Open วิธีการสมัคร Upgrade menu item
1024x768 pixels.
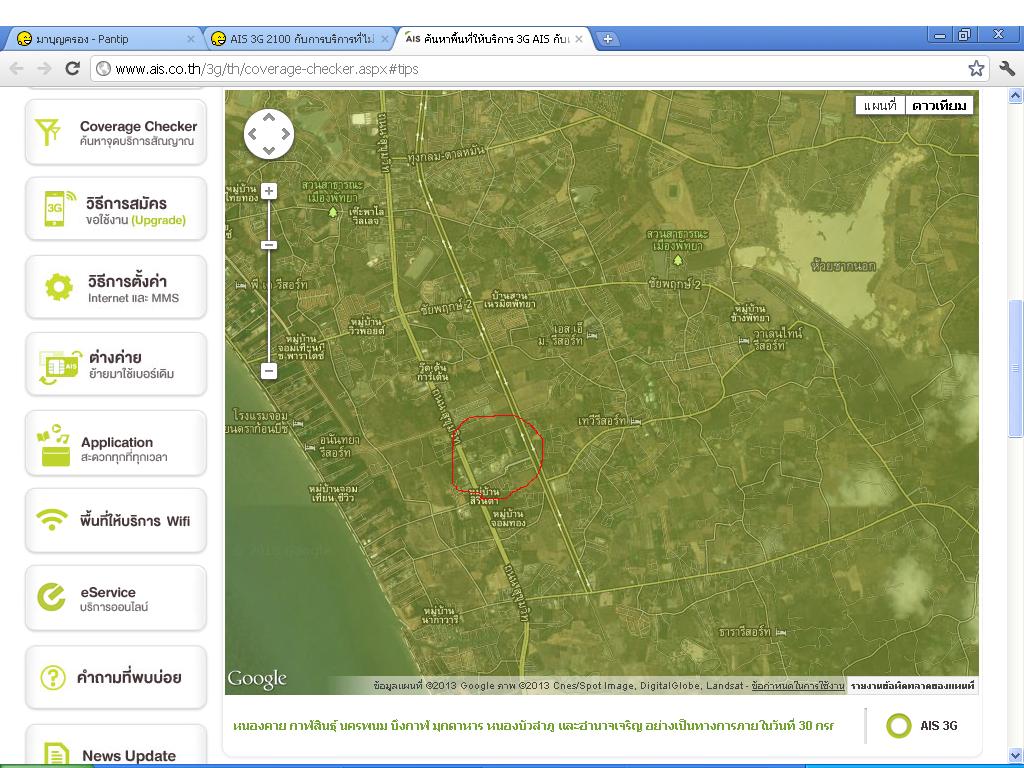point(116,209)
